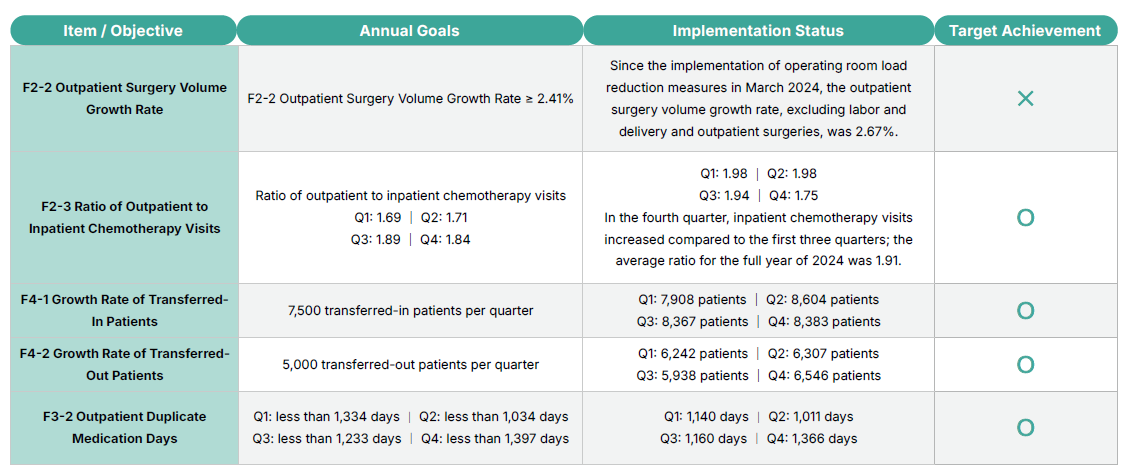Click the O mark for F4-2 transferred-out row
The width and height of the screenshot is (1145, 475).
point(1025,365)
